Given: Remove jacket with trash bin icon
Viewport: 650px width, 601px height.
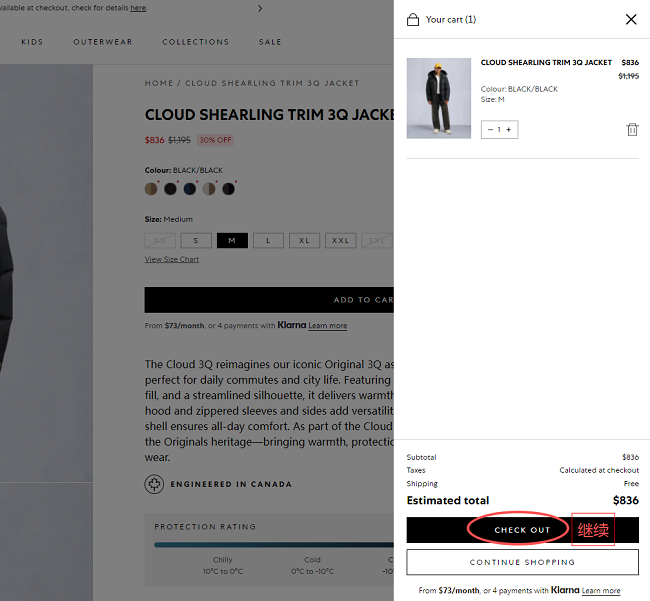Looking at the screenshot, I should point(632,130).
